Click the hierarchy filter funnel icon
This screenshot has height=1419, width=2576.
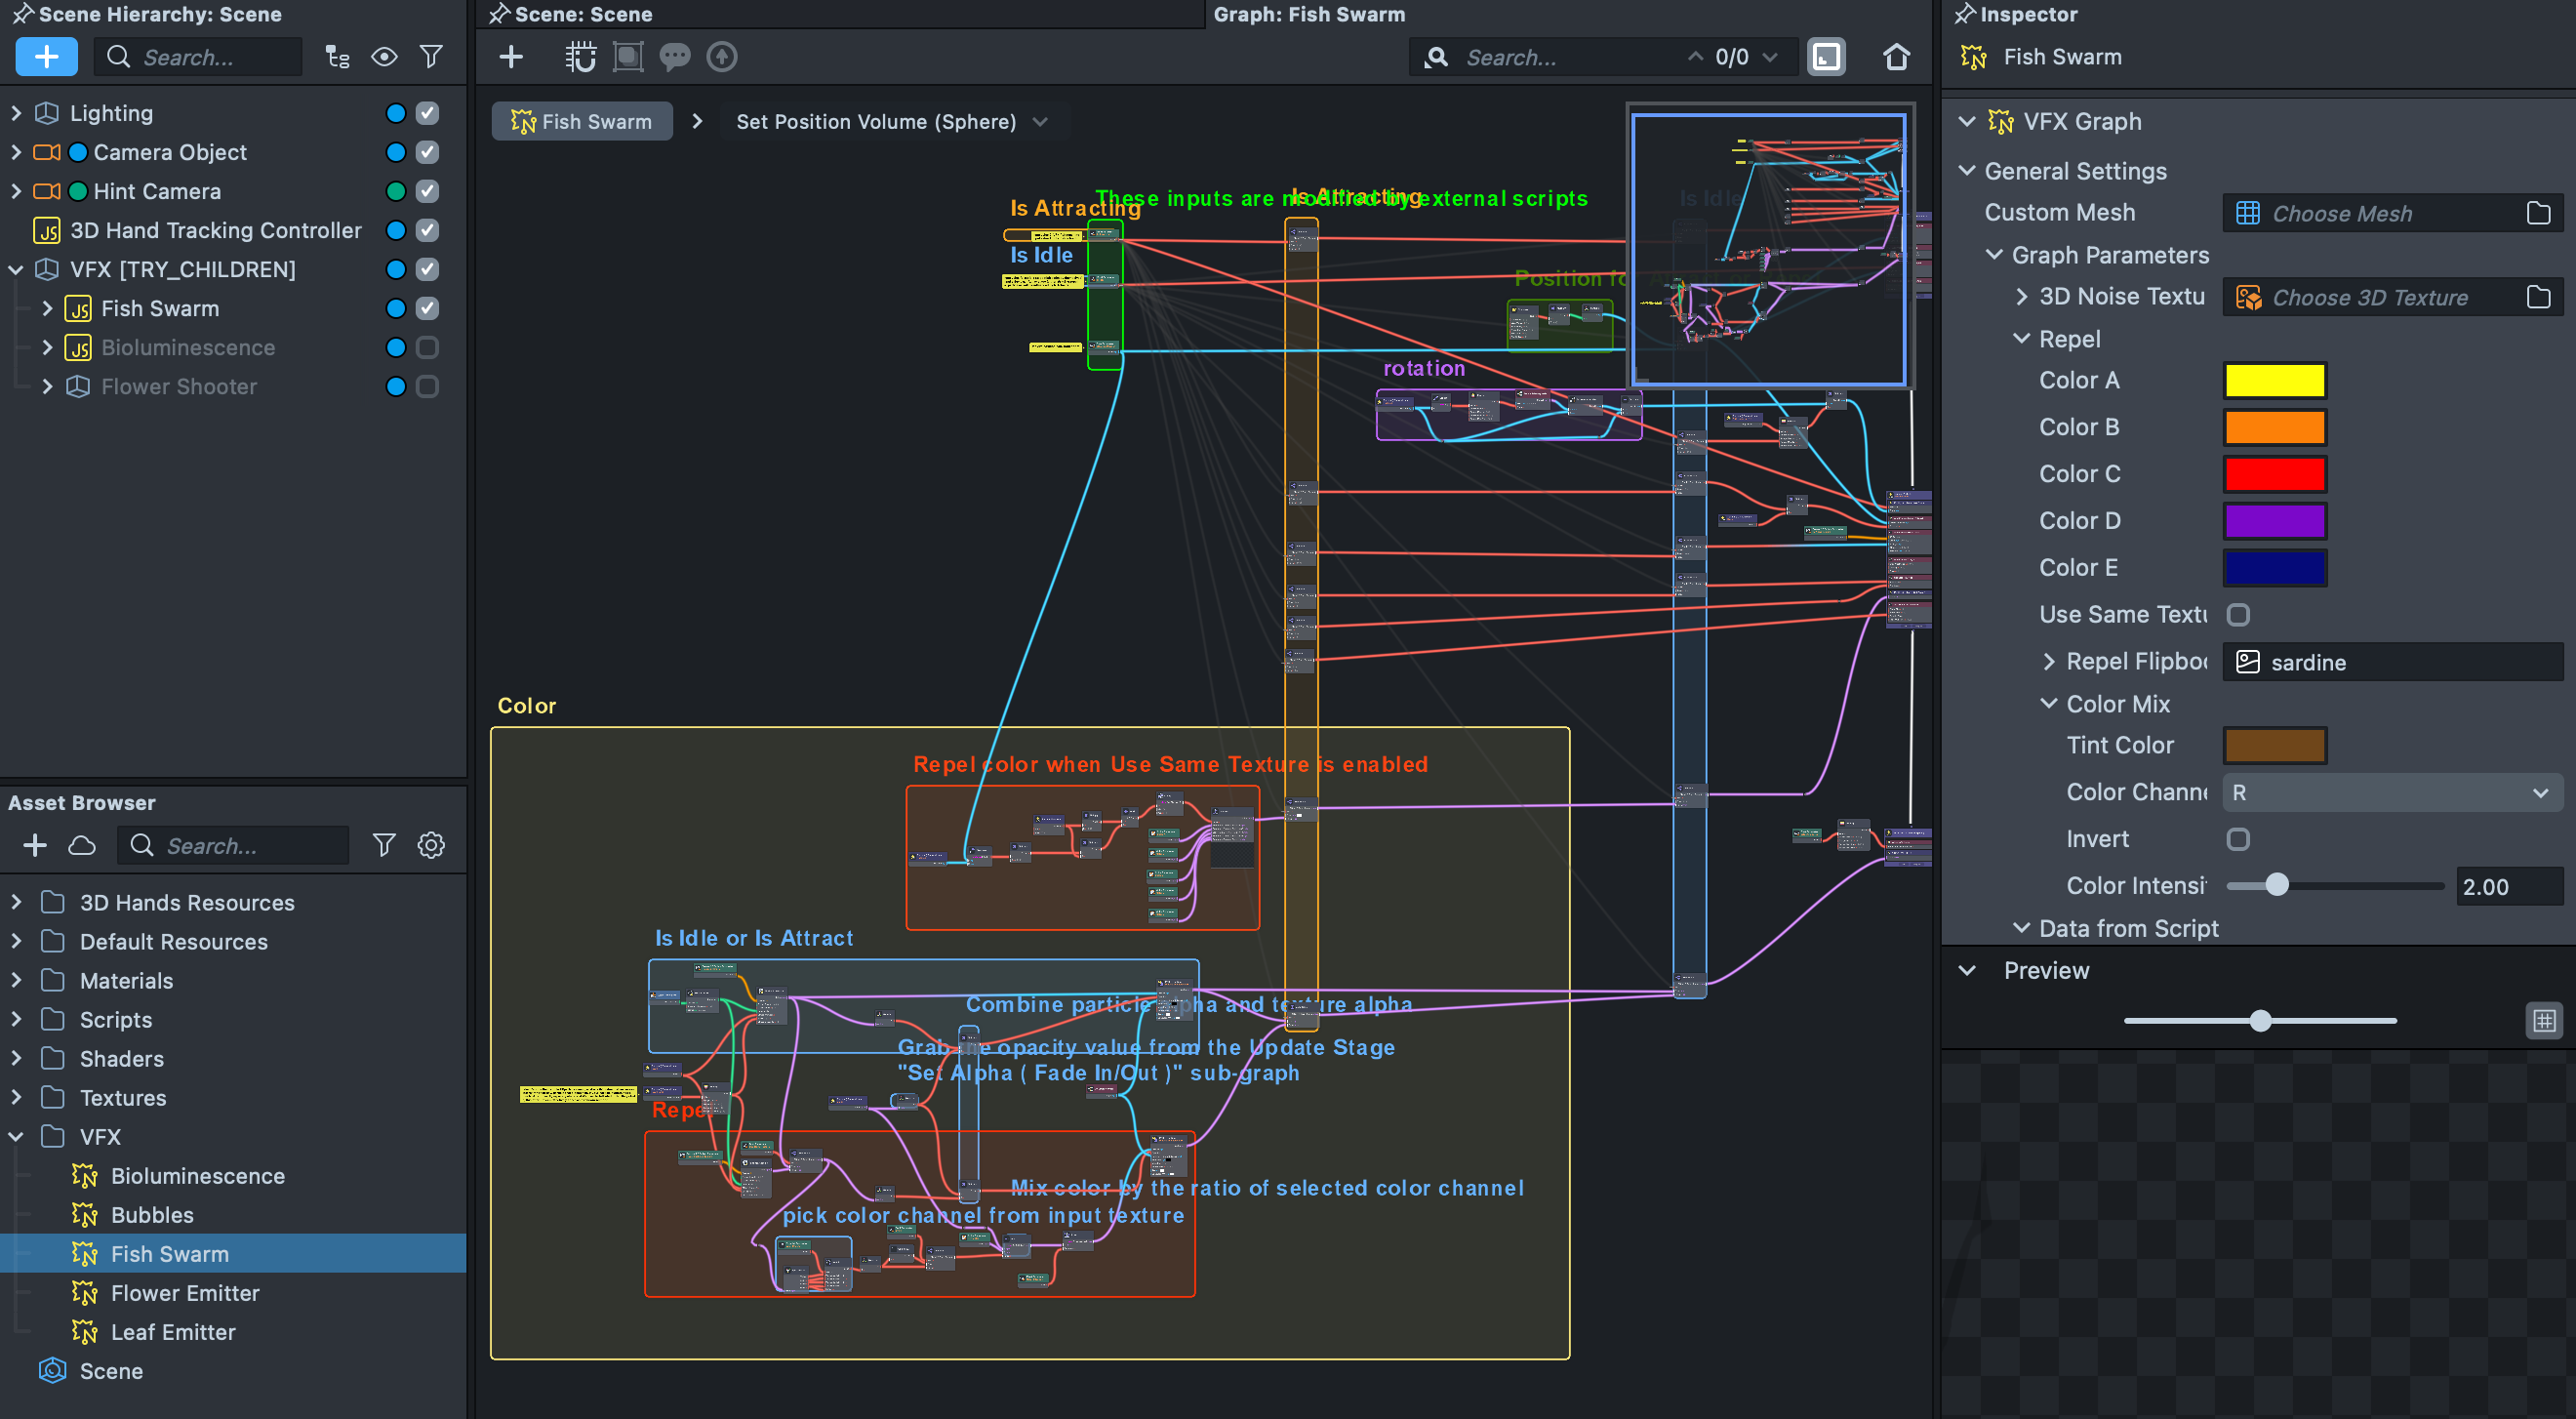click(x=431, y=57)
